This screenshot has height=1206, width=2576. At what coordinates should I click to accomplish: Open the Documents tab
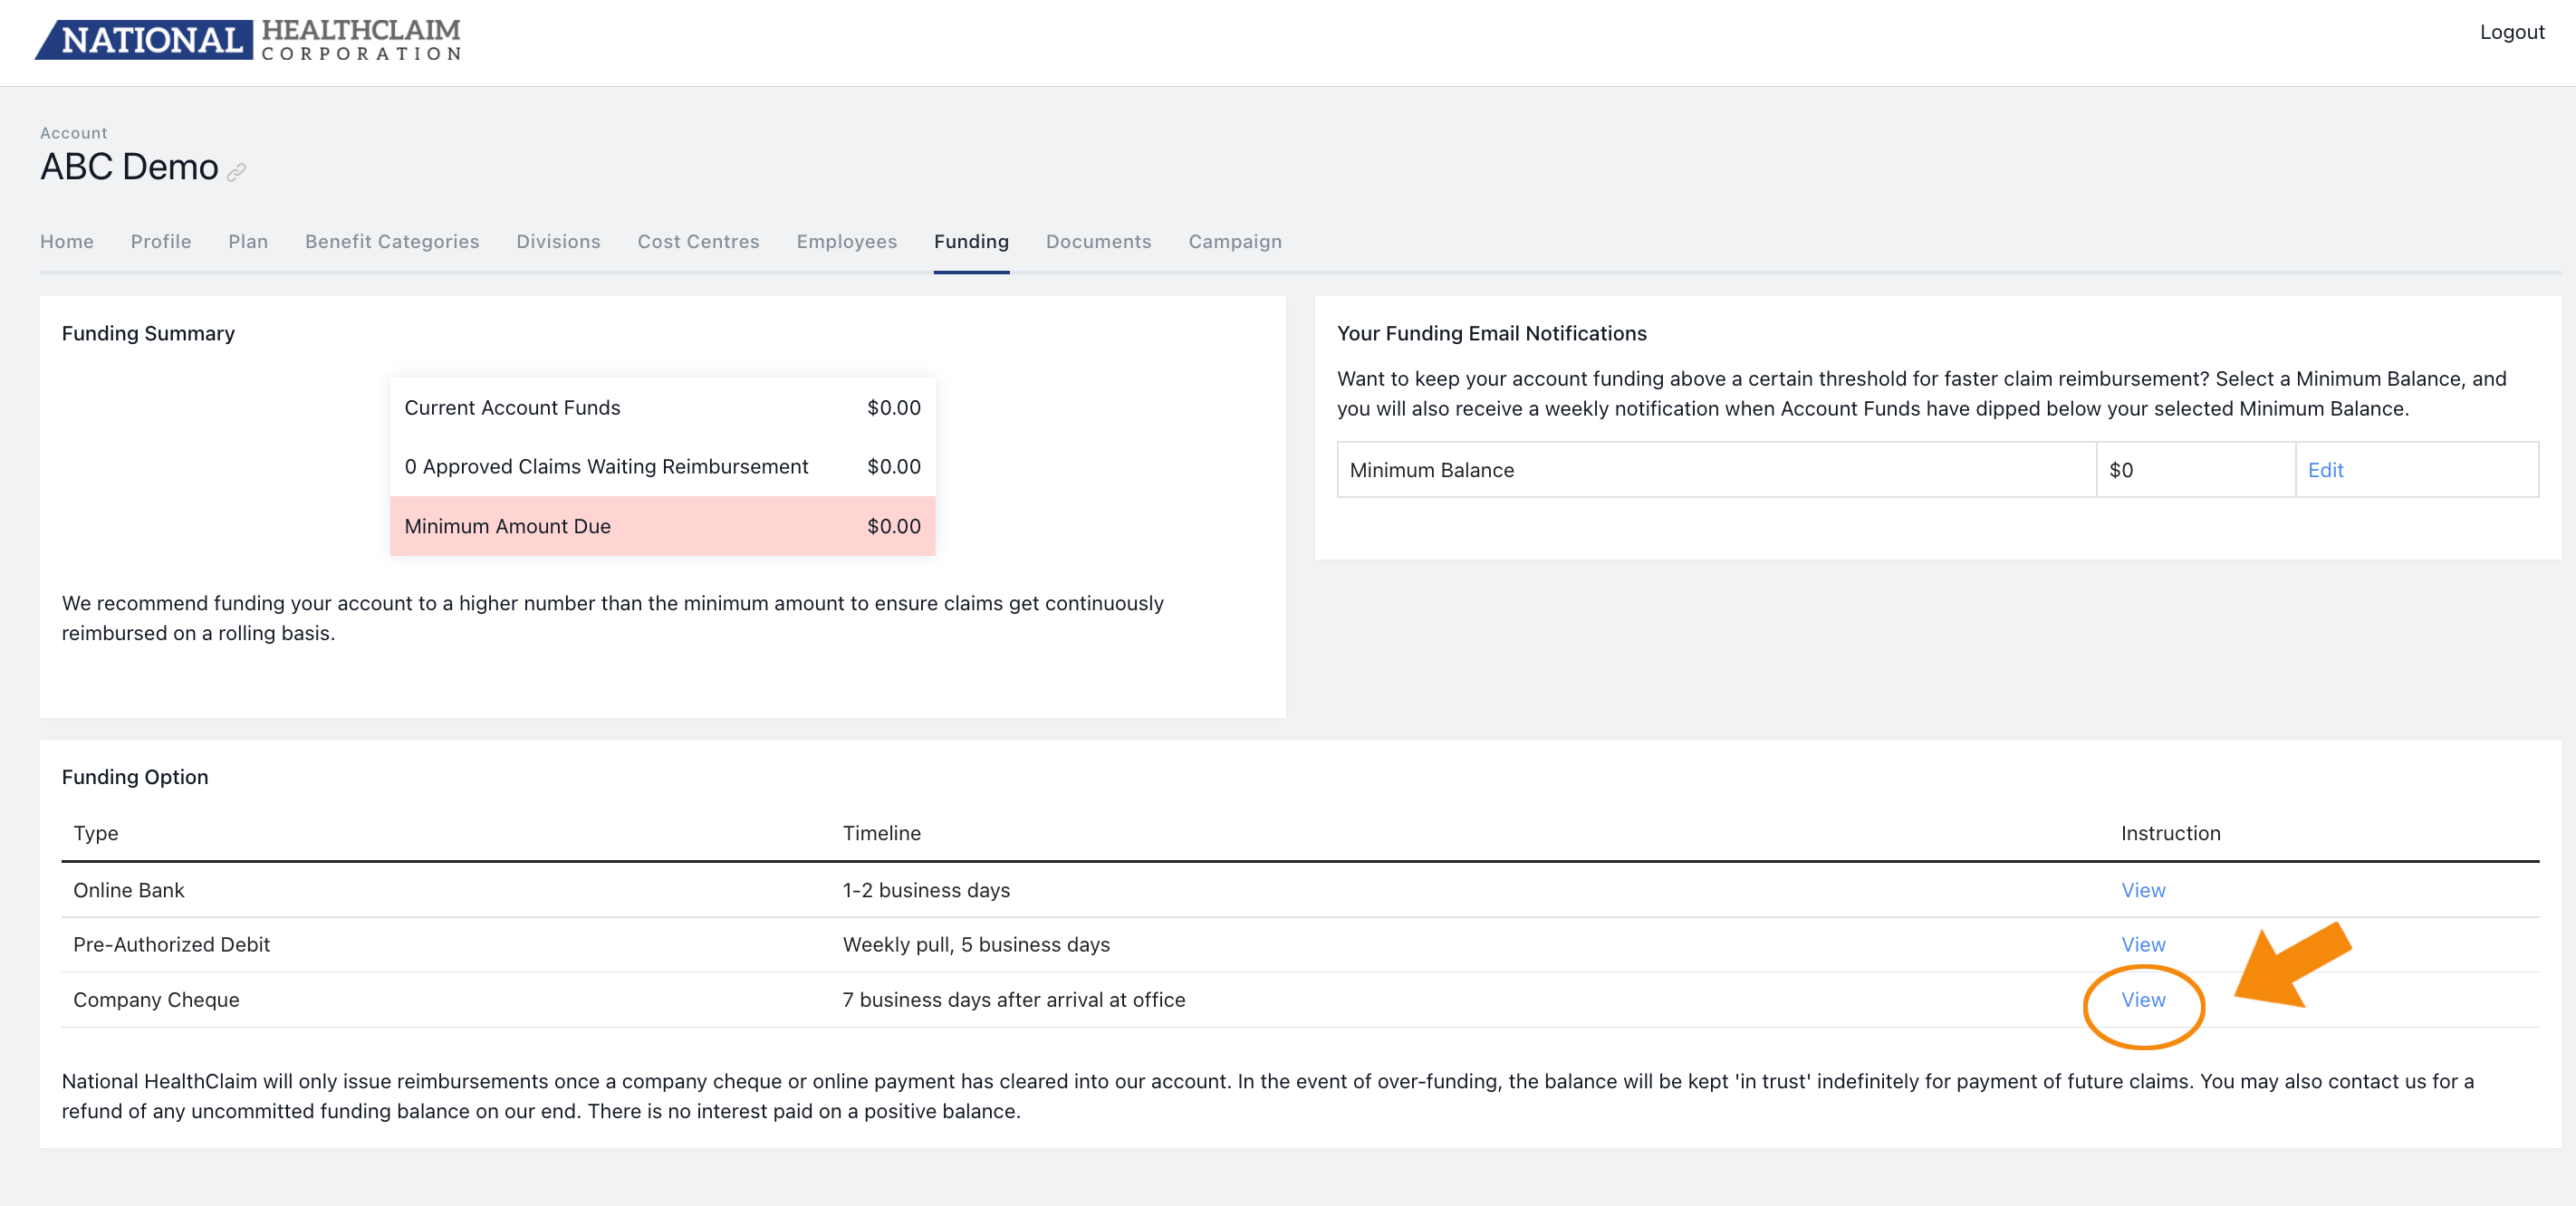point(1098,241)
